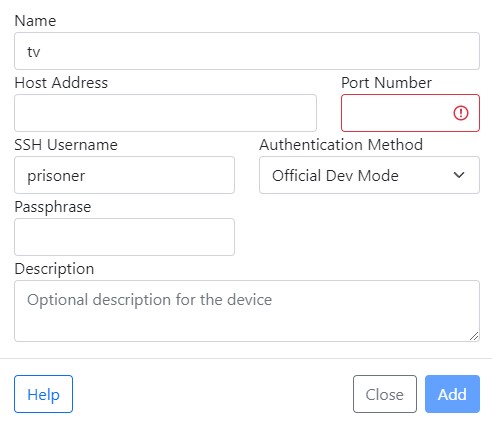Click the Port Number label
The image size is (492, 425).
[x=386, y=83]
